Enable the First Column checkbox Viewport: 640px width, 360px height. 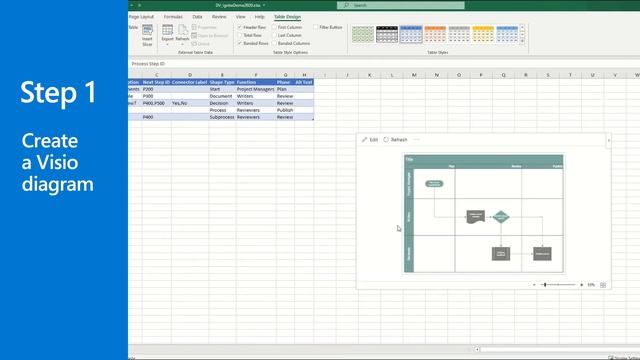coord(274,27)
